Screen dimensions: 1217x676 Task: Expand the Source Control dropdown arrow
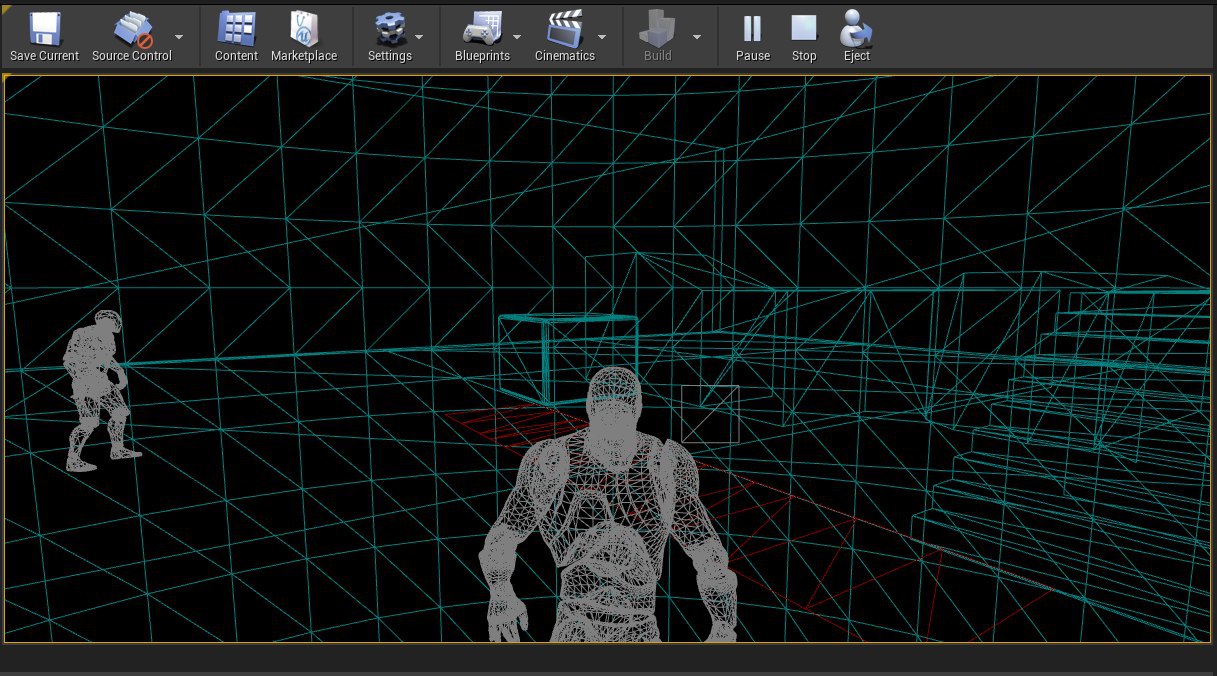(x=178, y=36)
